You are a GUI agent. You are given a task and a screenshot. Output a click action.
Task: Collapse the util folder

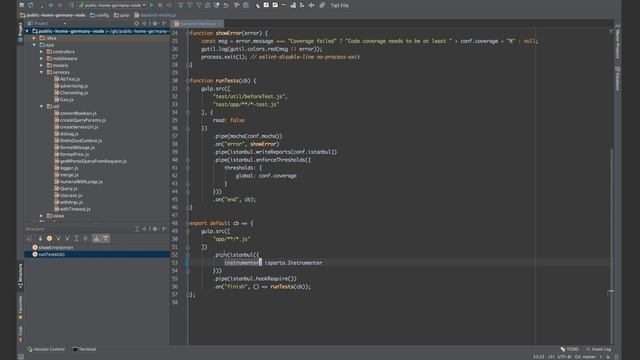[41, 106]
